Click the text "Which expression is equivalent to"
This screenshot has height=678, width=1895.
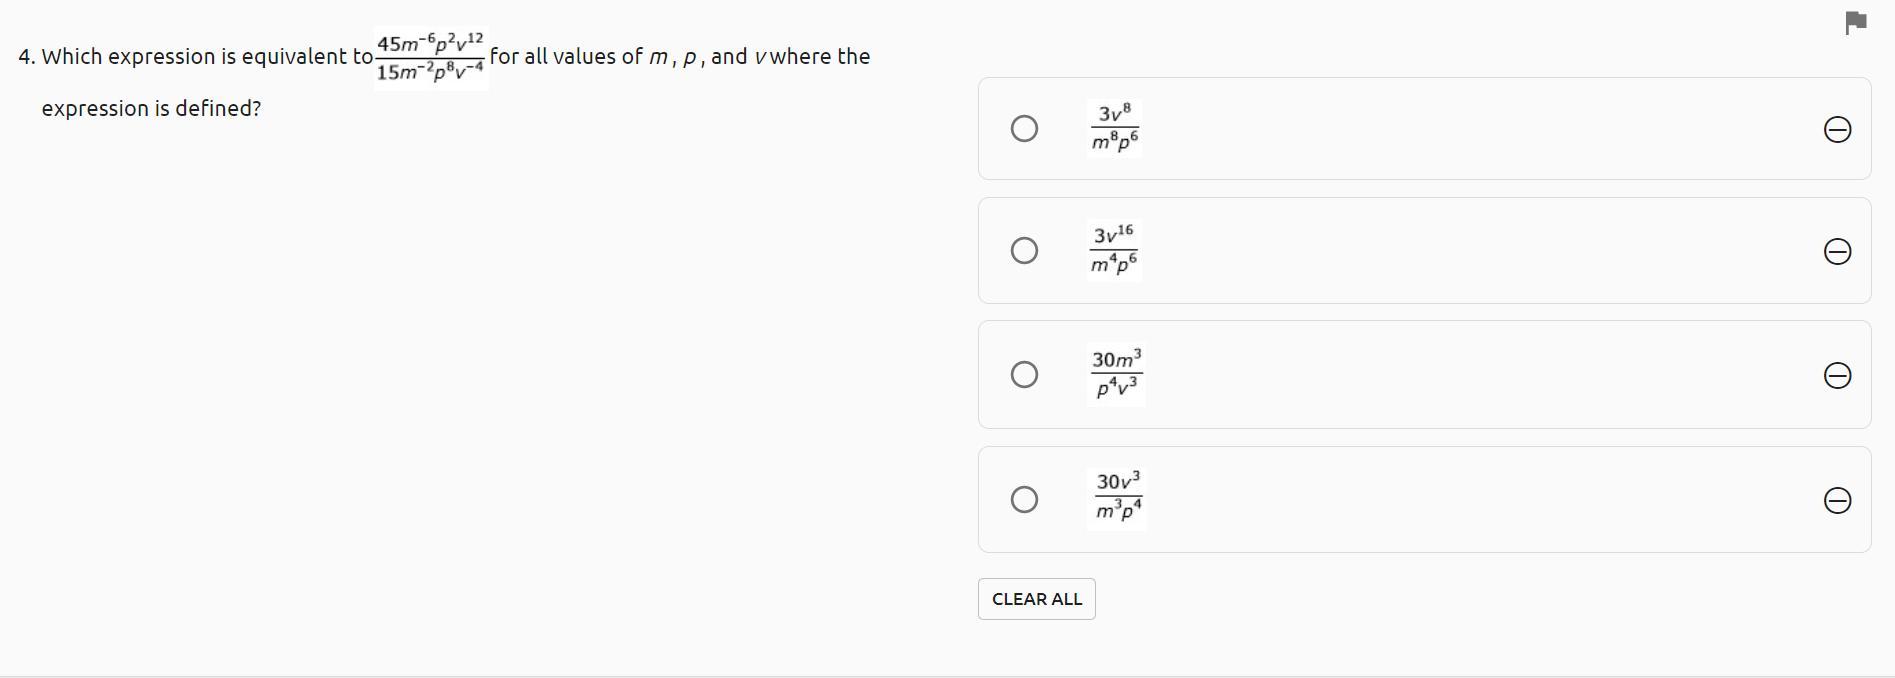(207, 57)
